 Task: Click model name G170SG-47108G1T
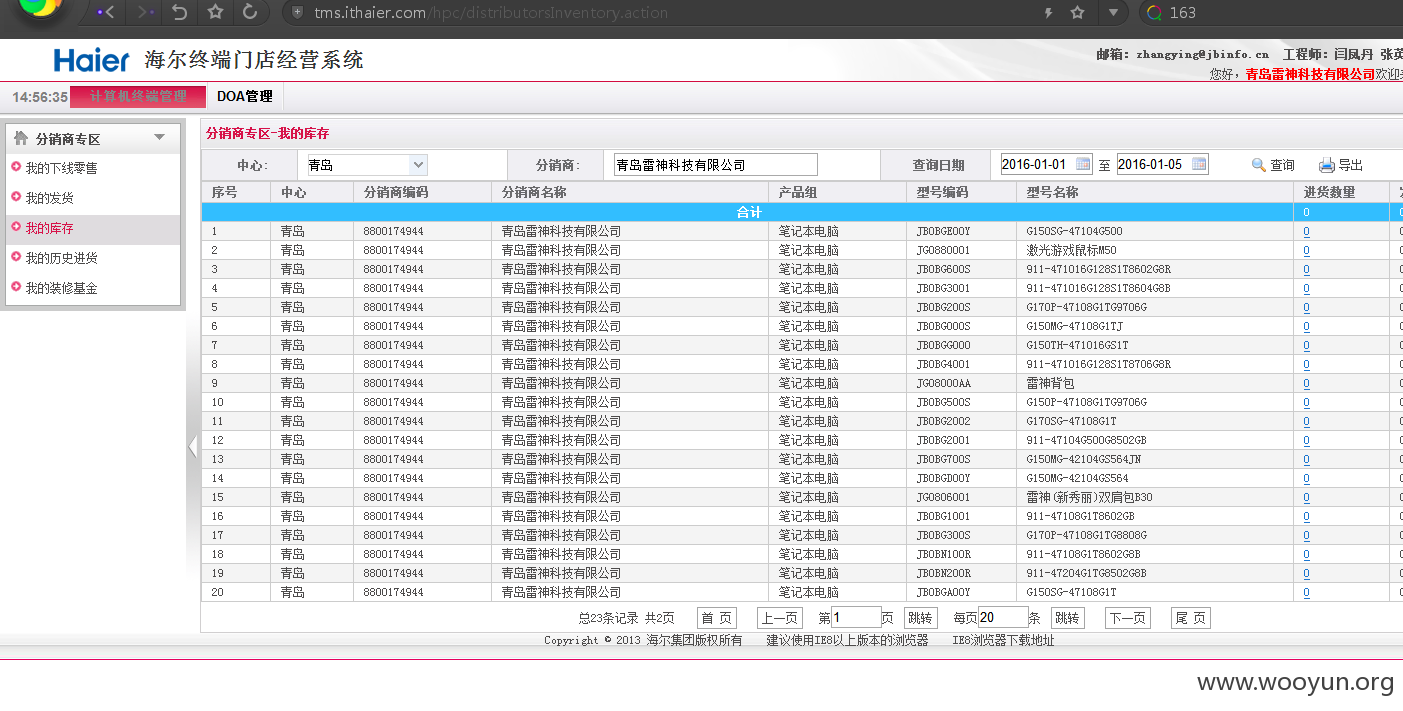1071,421
